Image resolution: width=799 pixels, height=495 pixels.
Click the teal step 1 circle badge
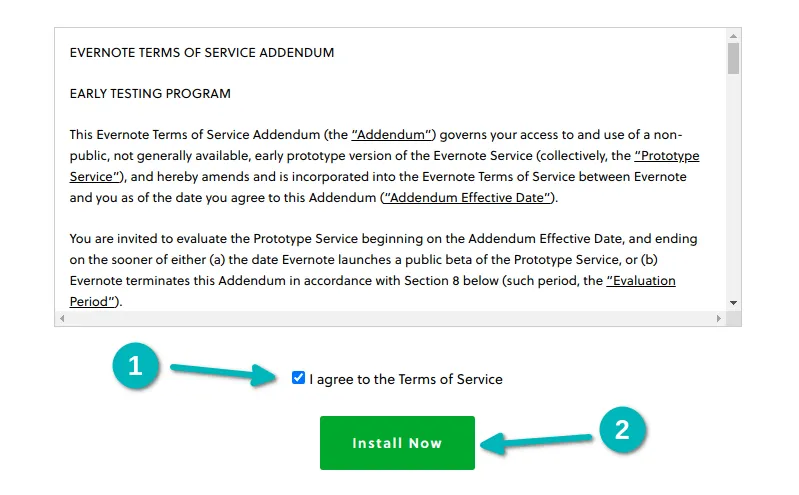pyautogui.click(x=136, y=366)
